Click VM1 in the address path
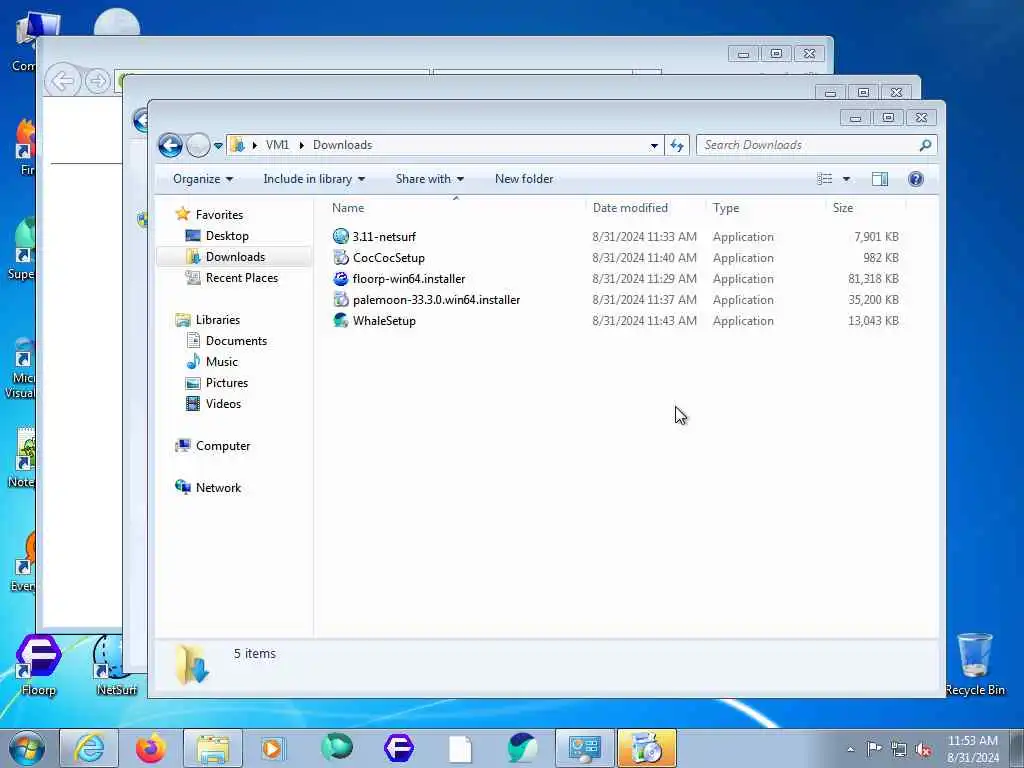This screenshot has width=1024, height=768. [277, 145]
